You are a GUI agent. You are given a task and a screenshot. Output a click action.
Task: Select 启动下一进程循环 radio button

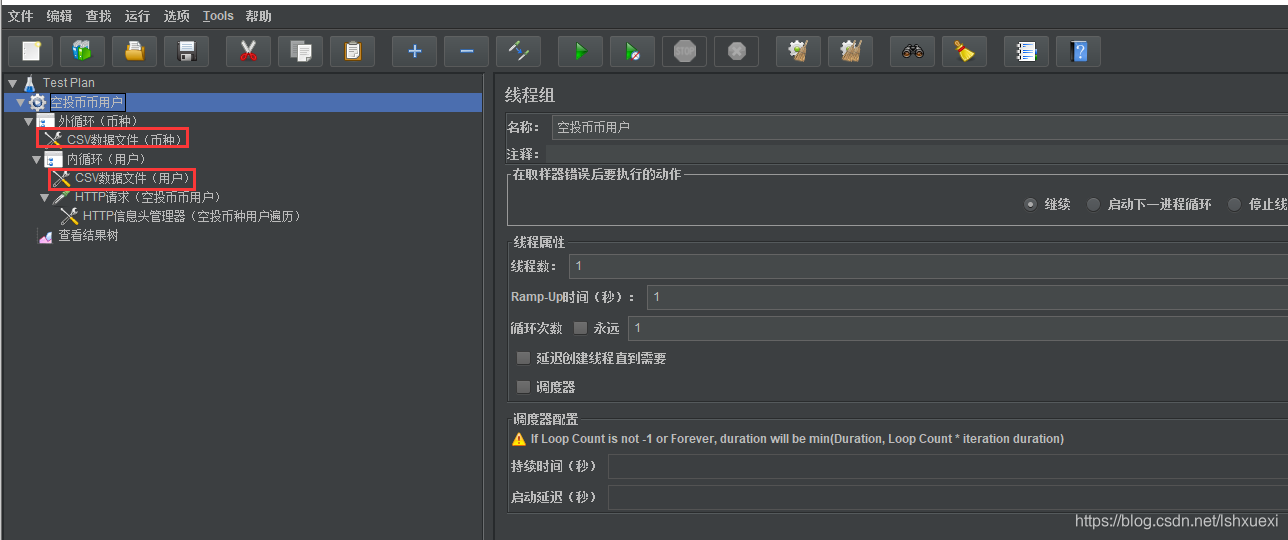pos(1093,204)
